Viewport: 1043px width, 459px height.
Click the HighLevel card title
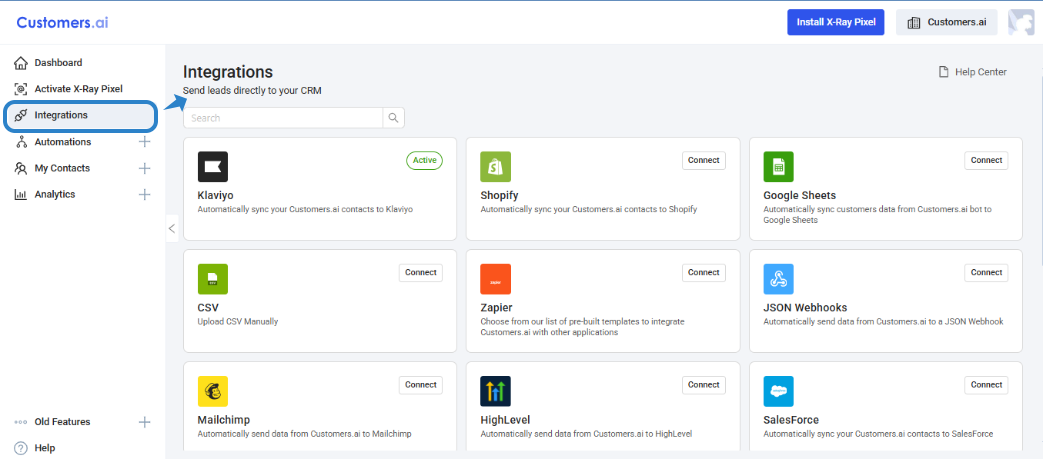coord(505,420)
